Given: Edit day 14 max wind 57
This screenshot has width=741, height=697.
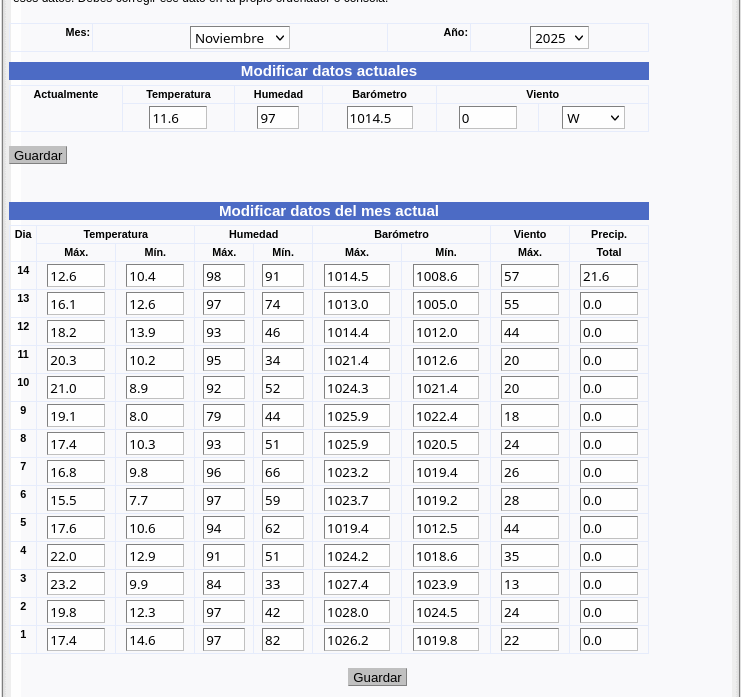Looking at the screenshot, I should point(530,275).
